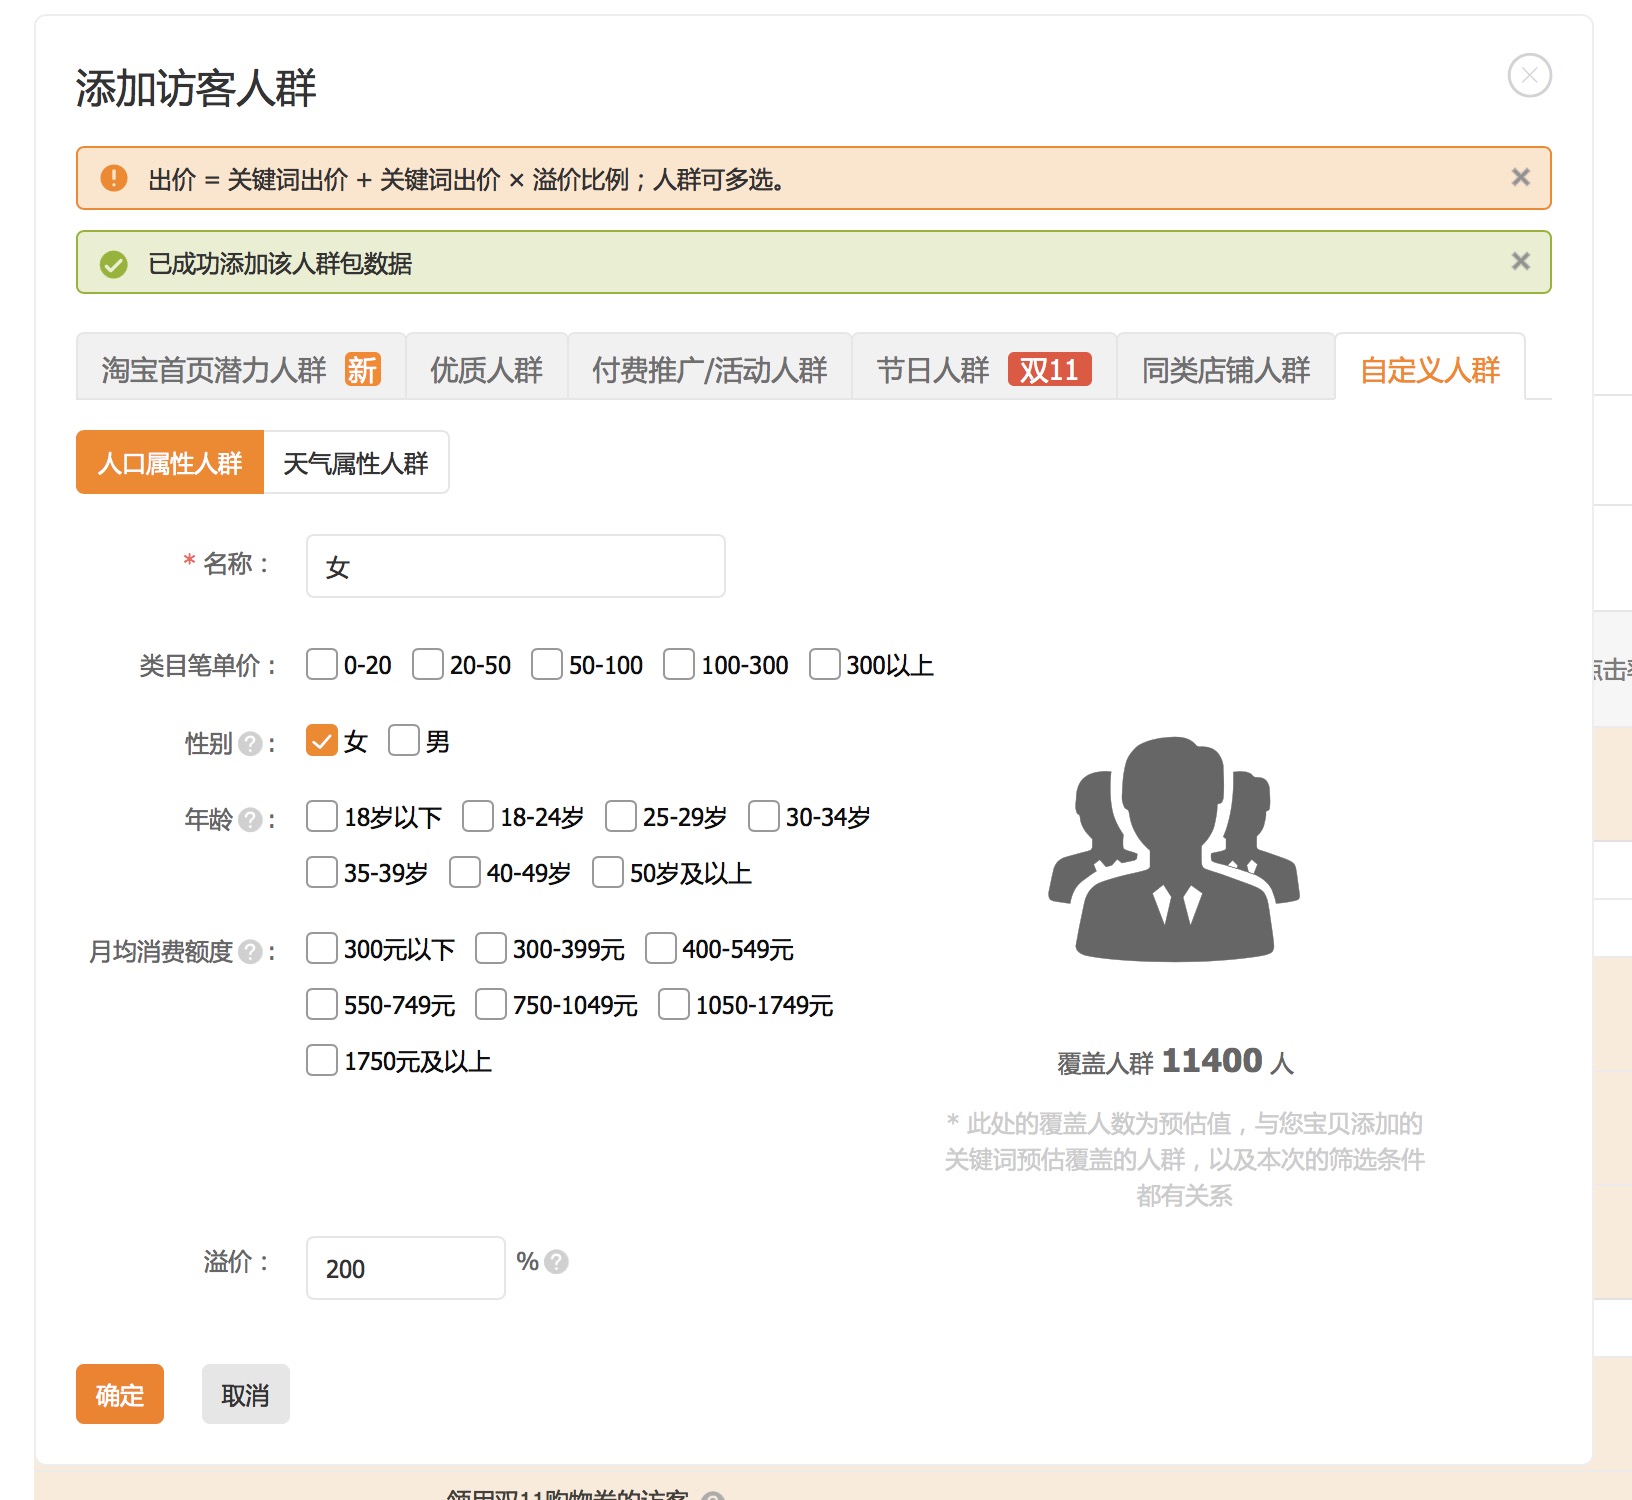Click the help icon beside 性别 label
Screen dimensions: 1632x1500
click(252, 743)
